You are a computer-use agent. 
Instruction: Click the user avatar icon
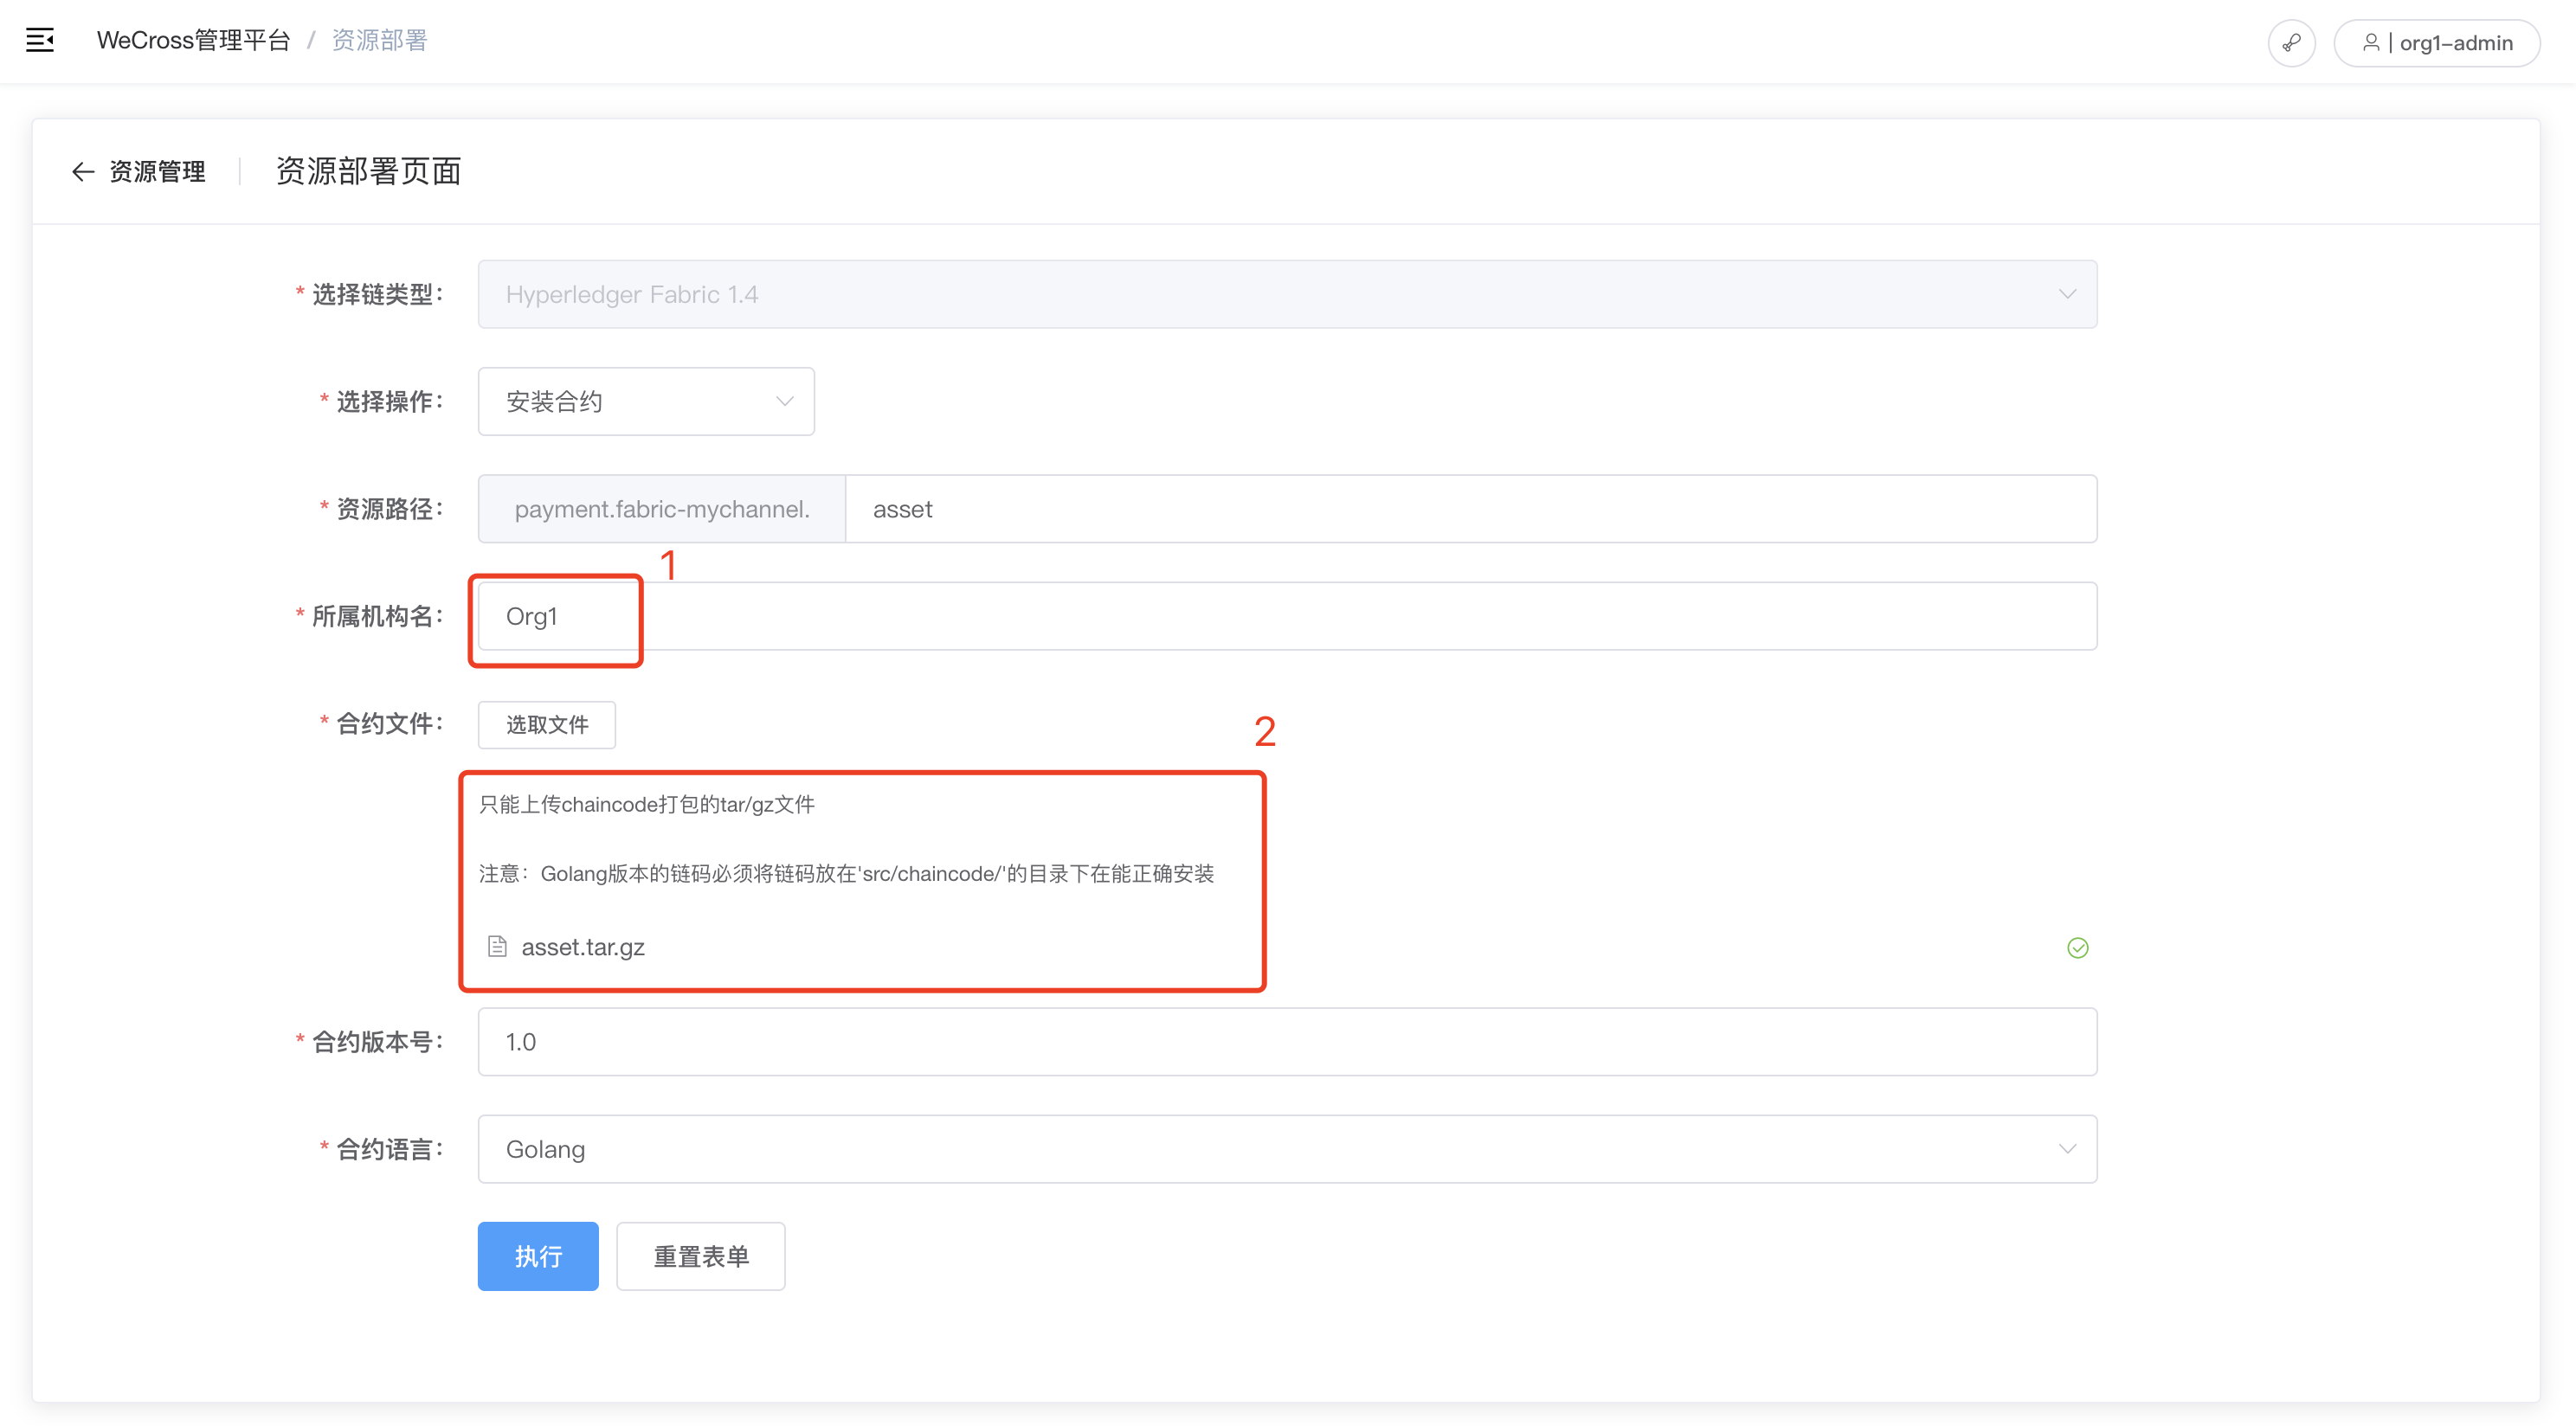[x=2370, y=42]
